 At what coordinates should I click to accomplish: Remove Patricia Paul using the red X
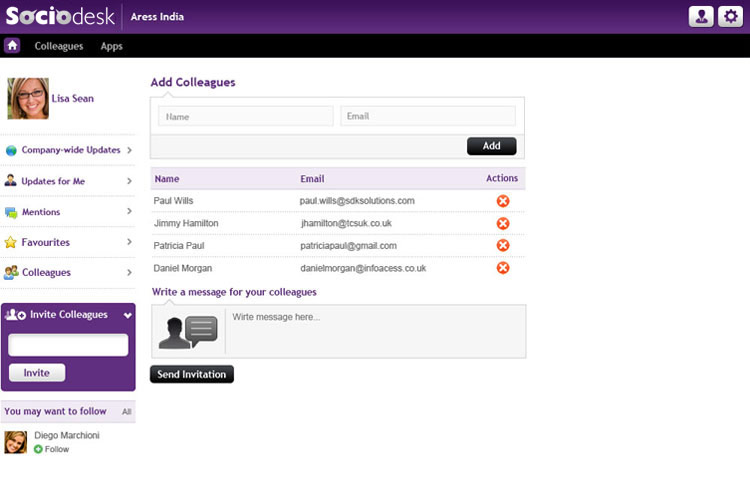tap(503, 245)
